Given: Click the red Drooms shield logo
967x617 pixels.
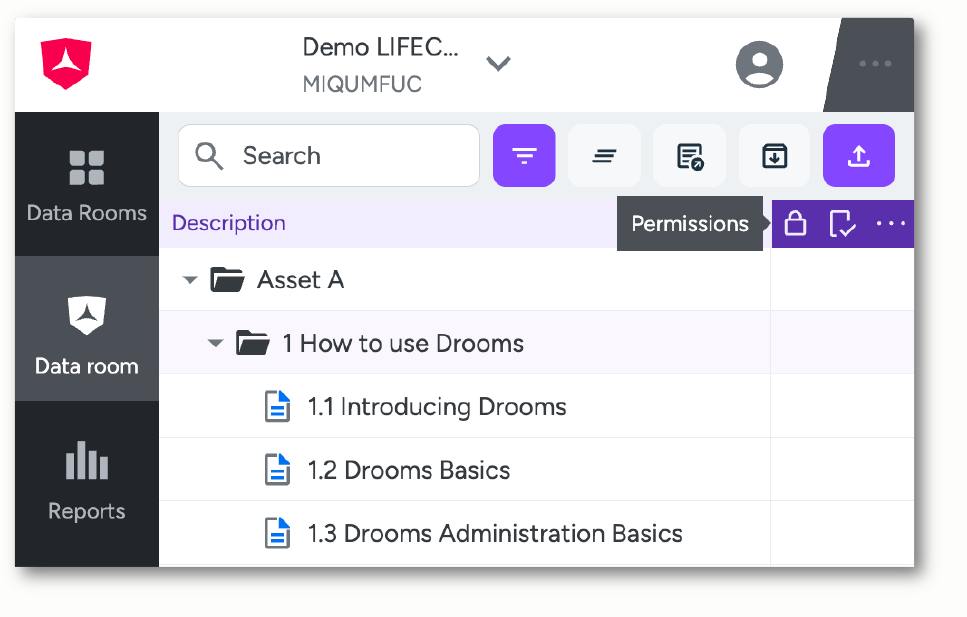Looking at the screenshot, I should coord(66,63).
